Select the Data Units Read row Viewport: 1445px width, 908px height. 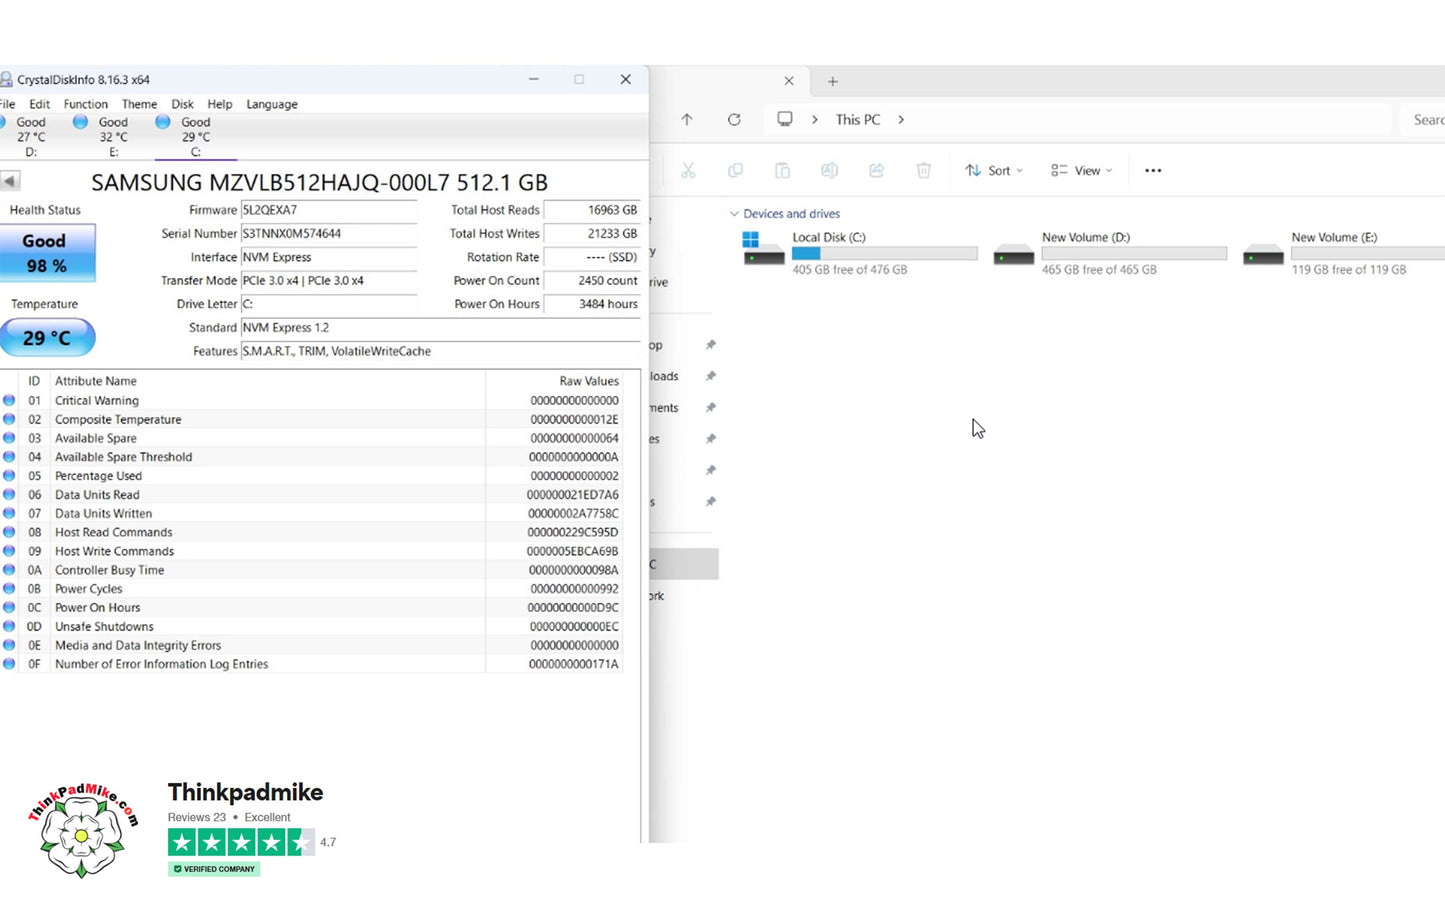pyautogui.click(x=312, y=495)
